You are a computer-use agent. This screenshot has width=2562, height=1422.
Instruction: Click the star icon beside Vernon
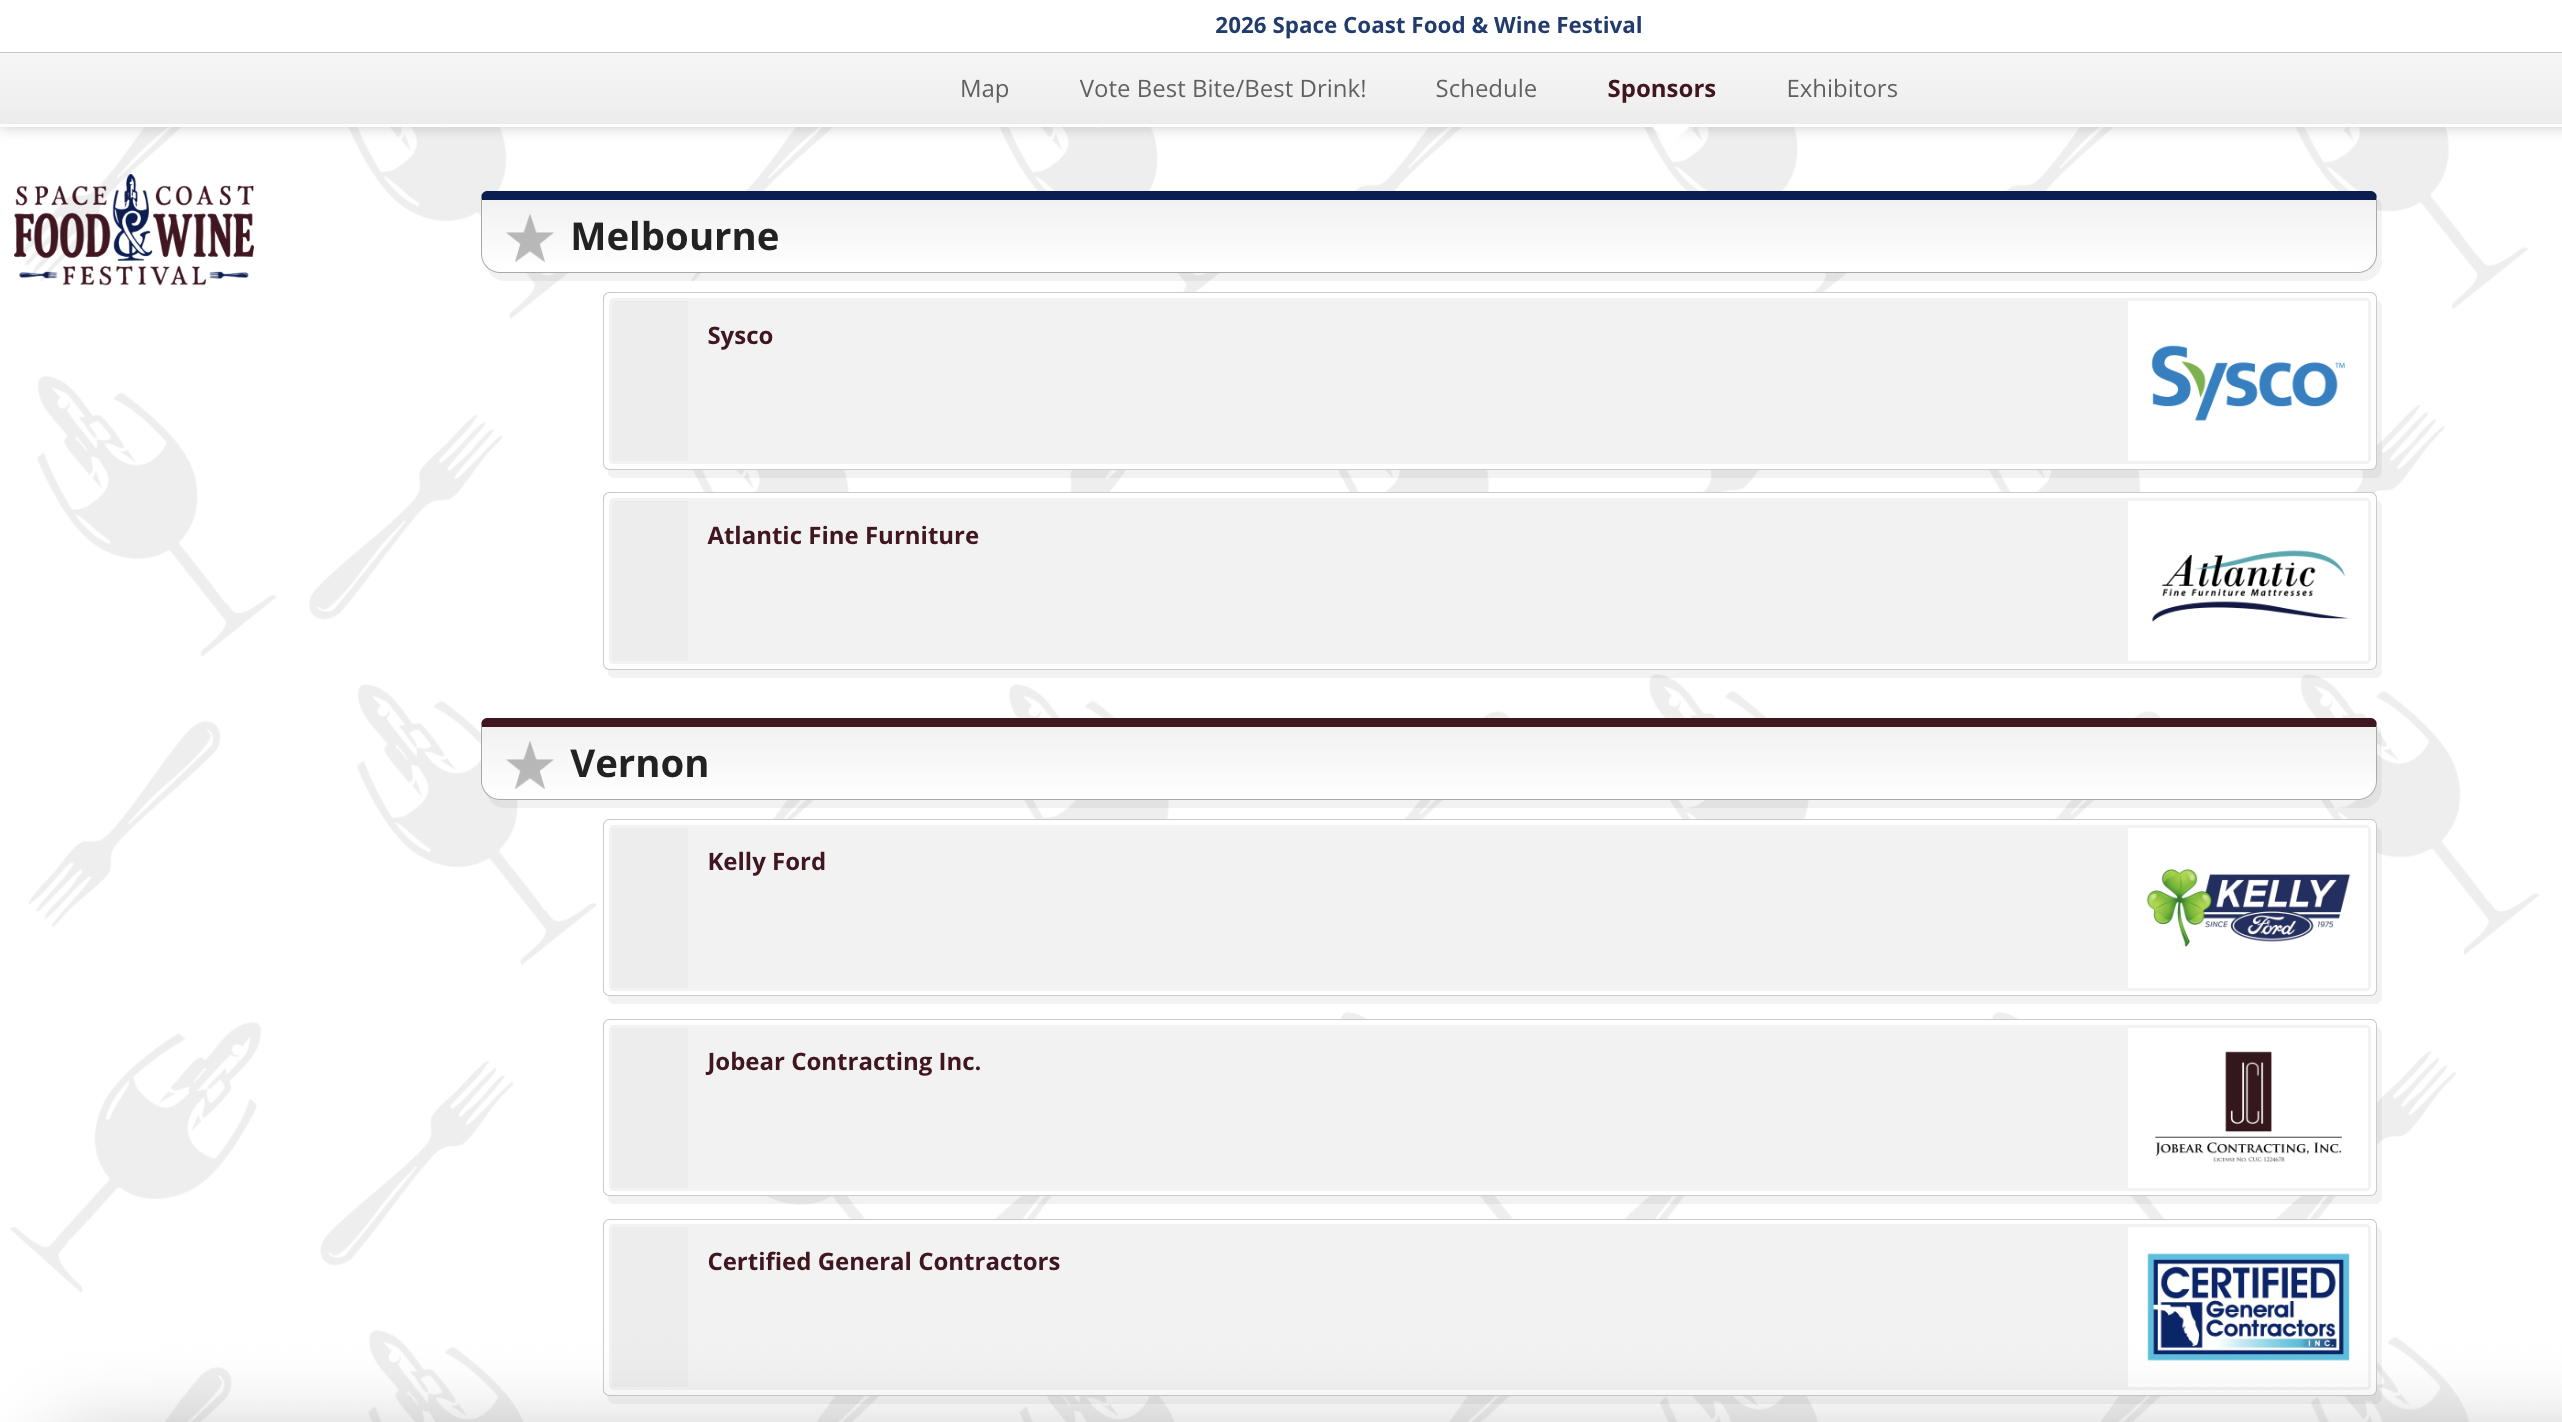tap(529, 766)
